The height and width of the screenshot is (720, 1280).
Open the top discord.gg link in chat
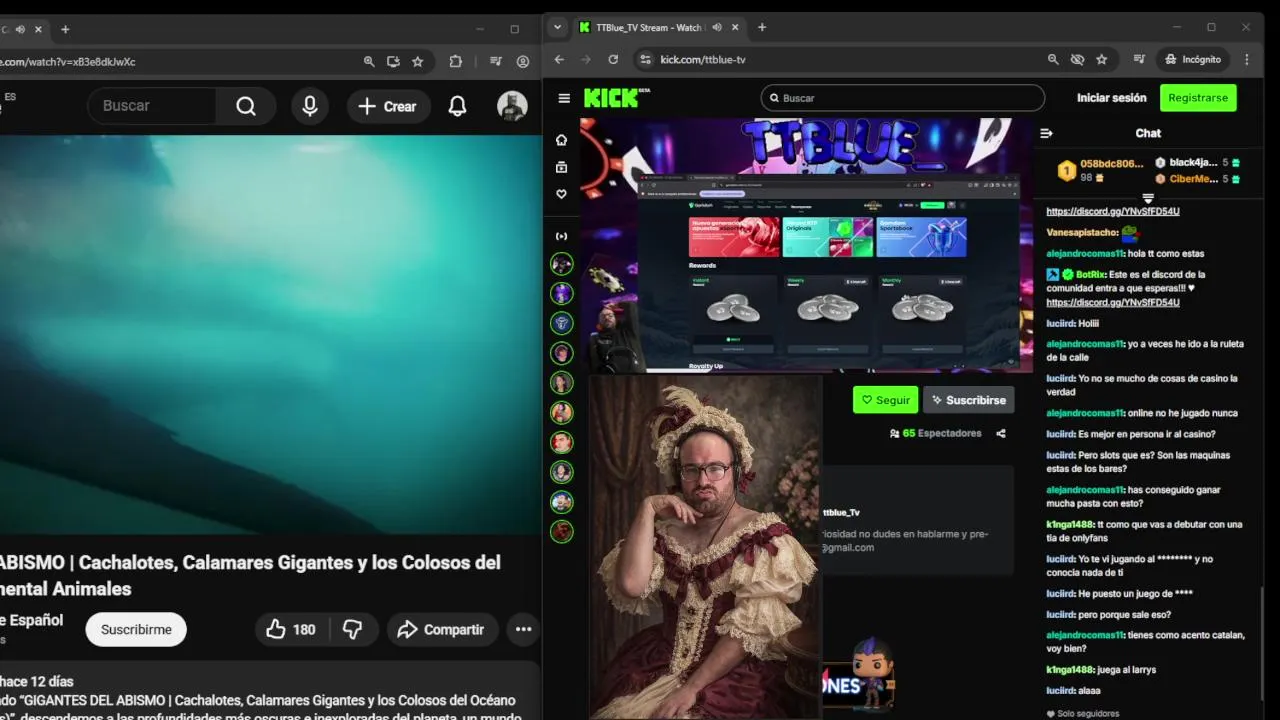pos(1112,211)
